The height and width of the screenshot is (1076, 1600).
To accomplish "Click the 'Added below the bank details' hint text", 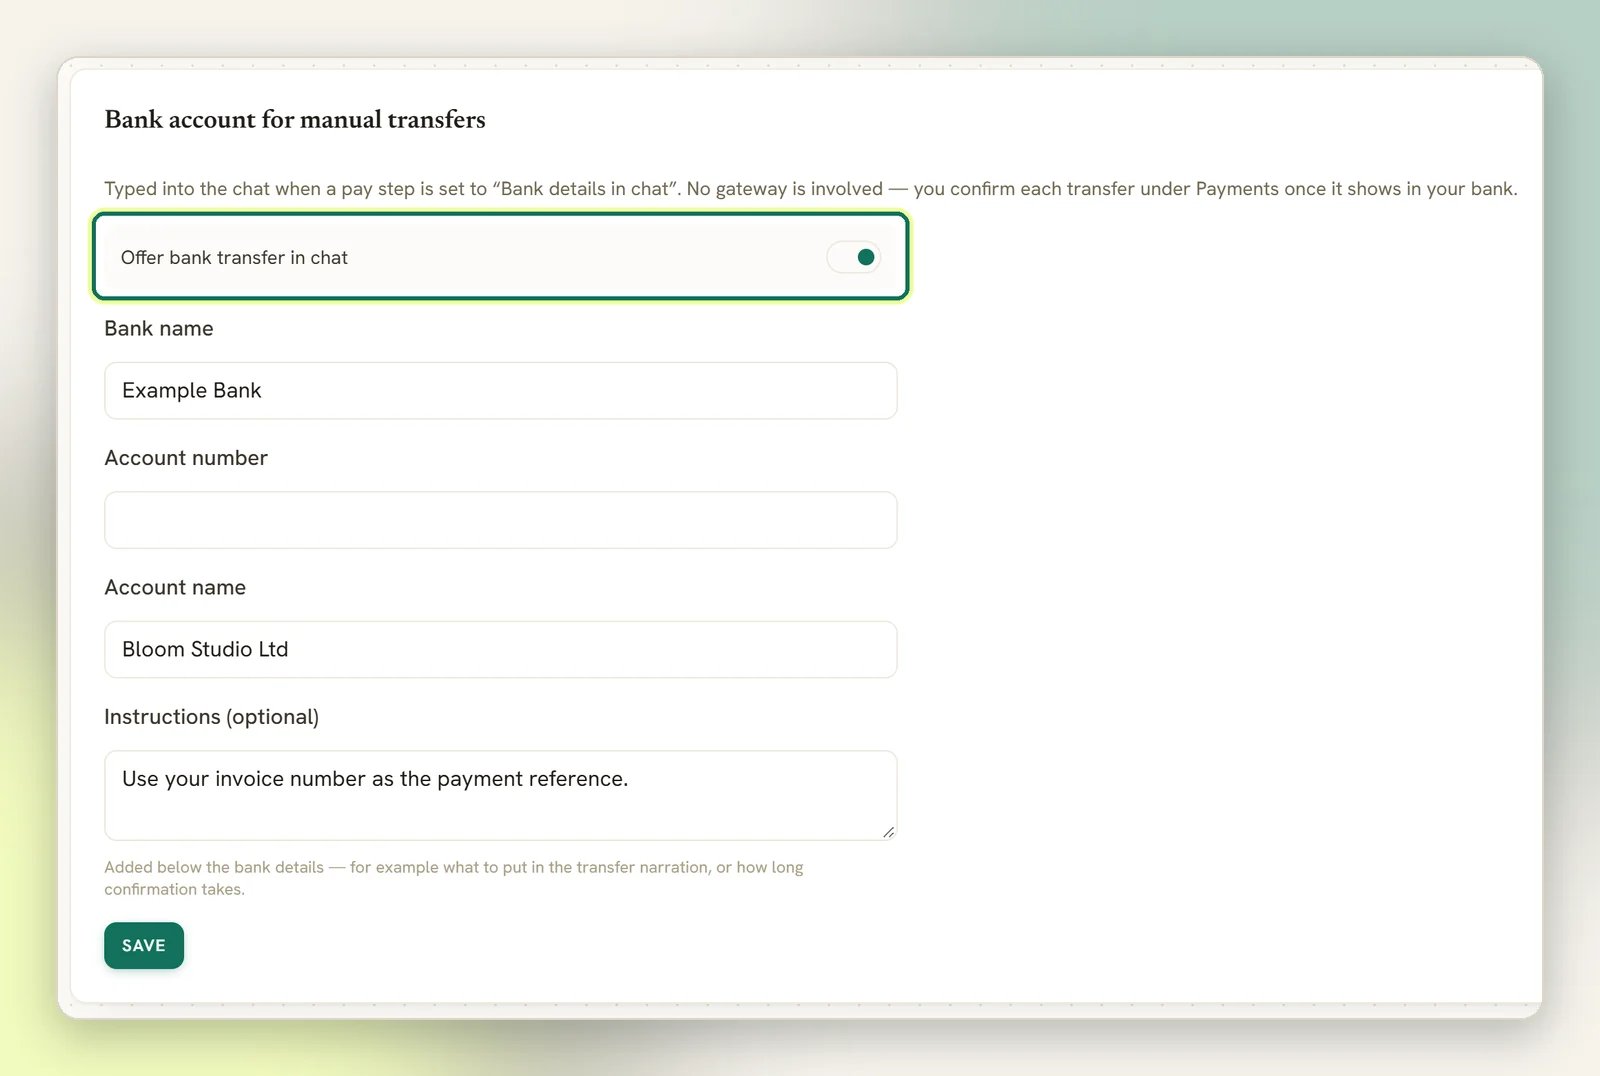I will (454, 878).
